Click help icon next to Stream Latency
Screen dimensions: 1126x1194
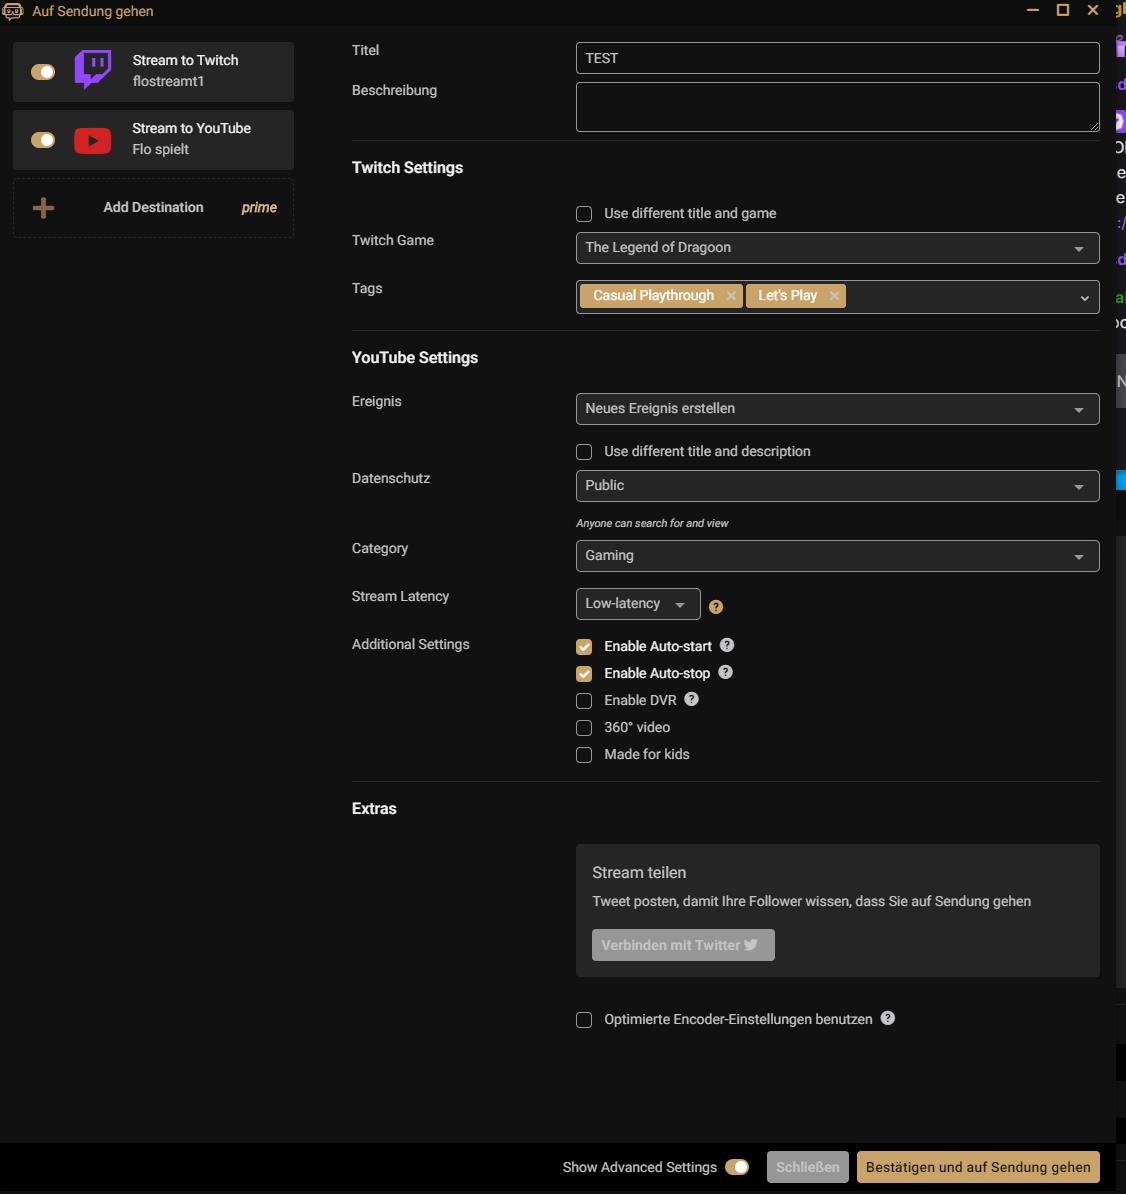click(716, 607)
